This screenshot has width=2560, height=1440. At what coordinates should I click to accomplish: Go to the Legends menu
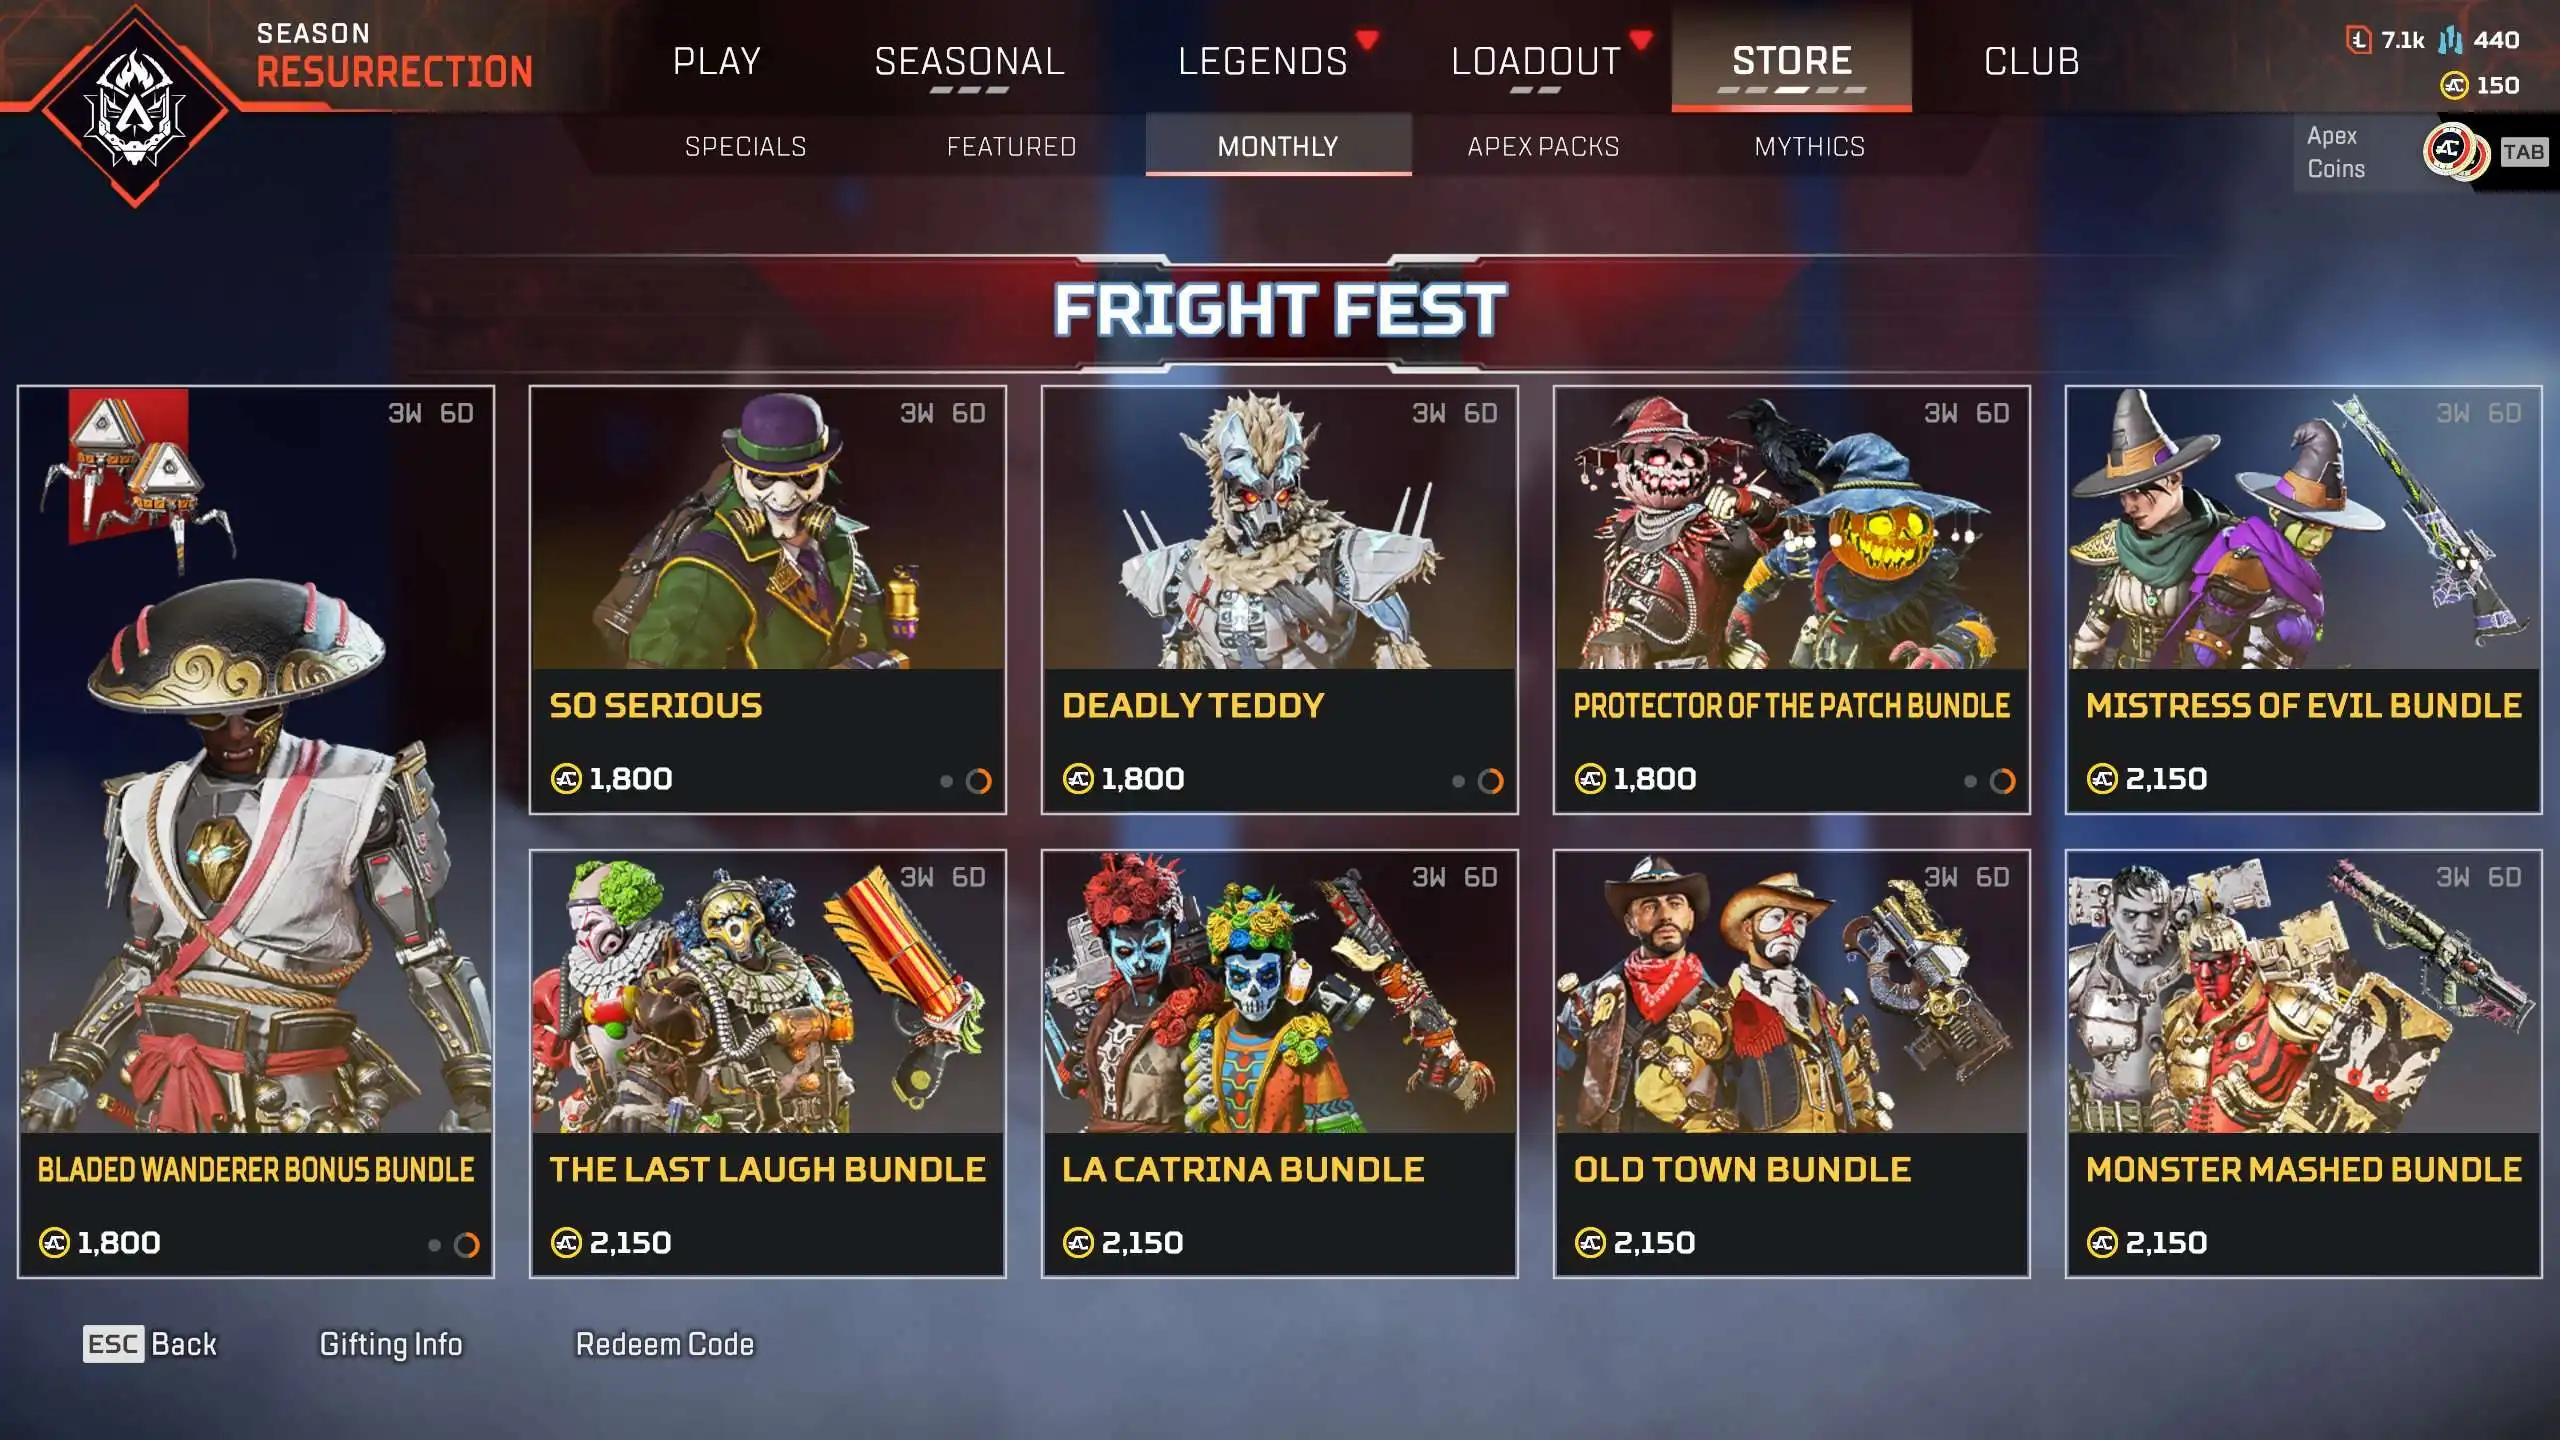[x=1263, y=61]
